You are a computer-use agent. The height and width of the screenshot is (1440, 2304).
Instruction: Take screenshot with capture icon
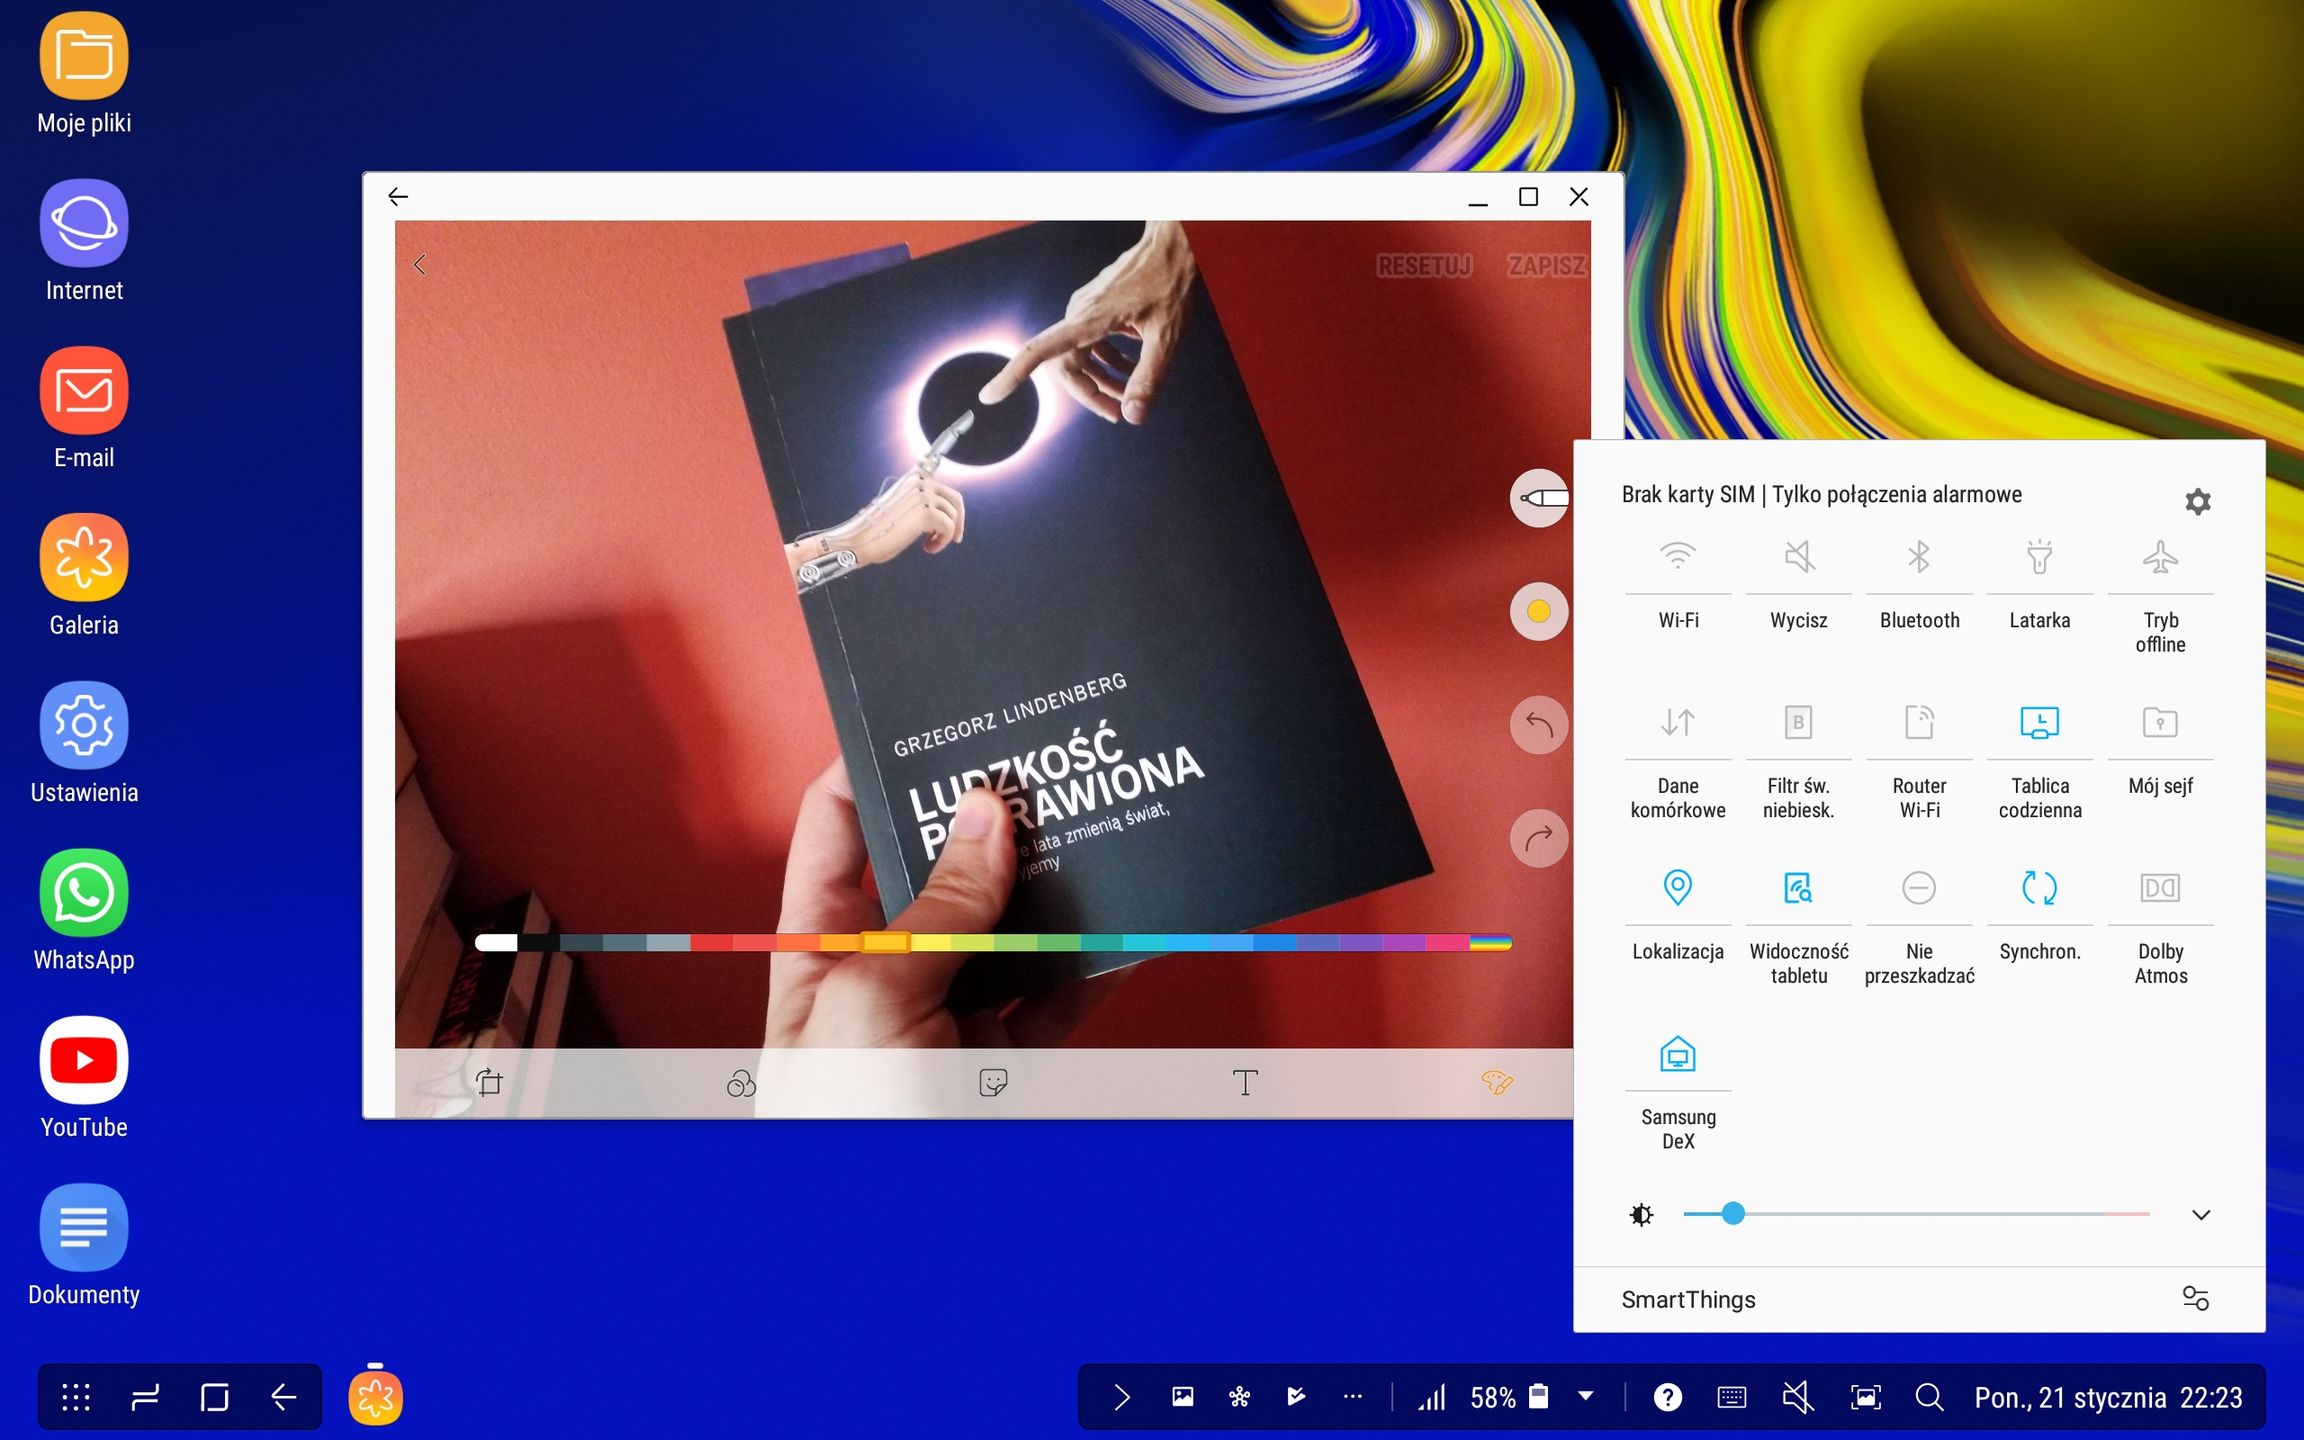(1865, 1397)
